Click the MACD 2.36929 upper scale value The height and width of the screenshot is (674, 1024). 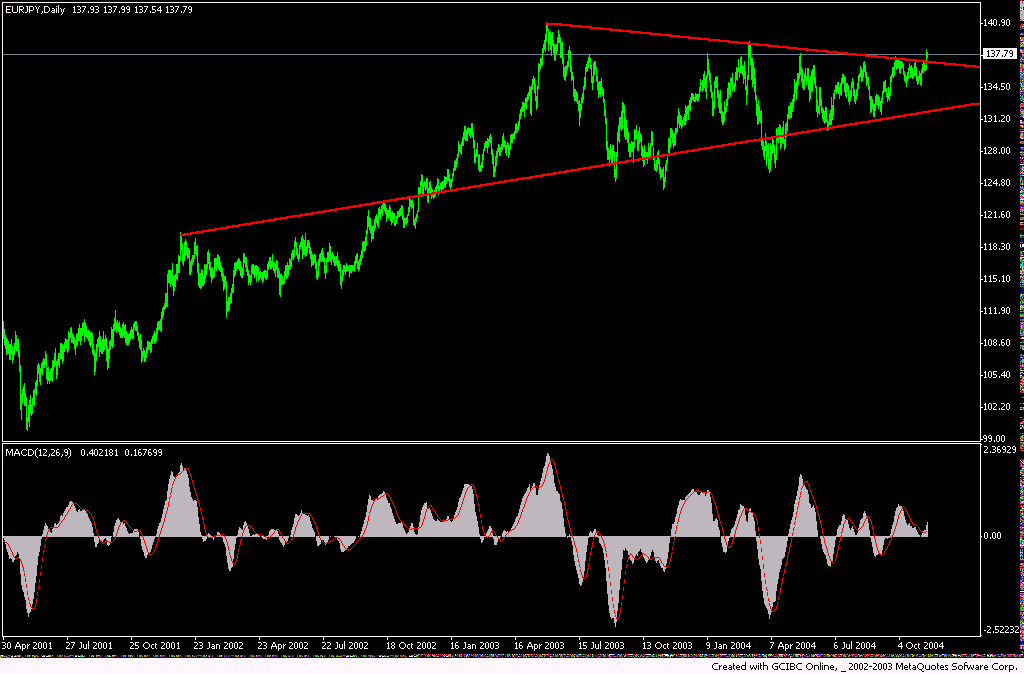point(1002,449)
